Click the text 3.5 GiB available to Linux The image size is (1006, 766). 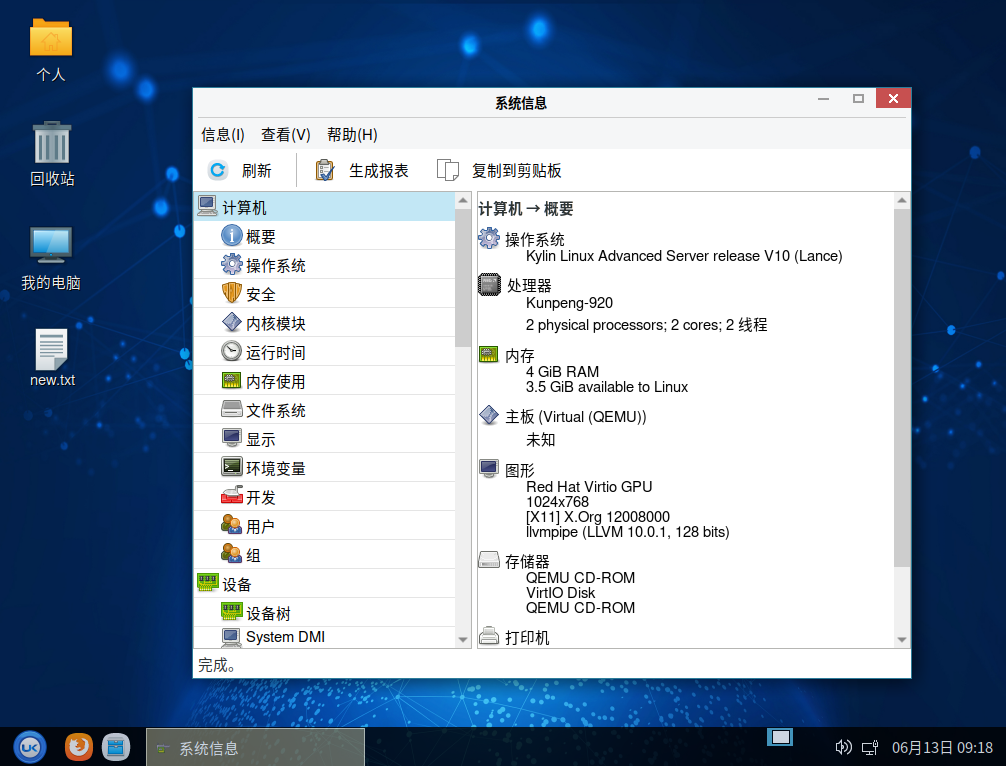coord(606,387)
